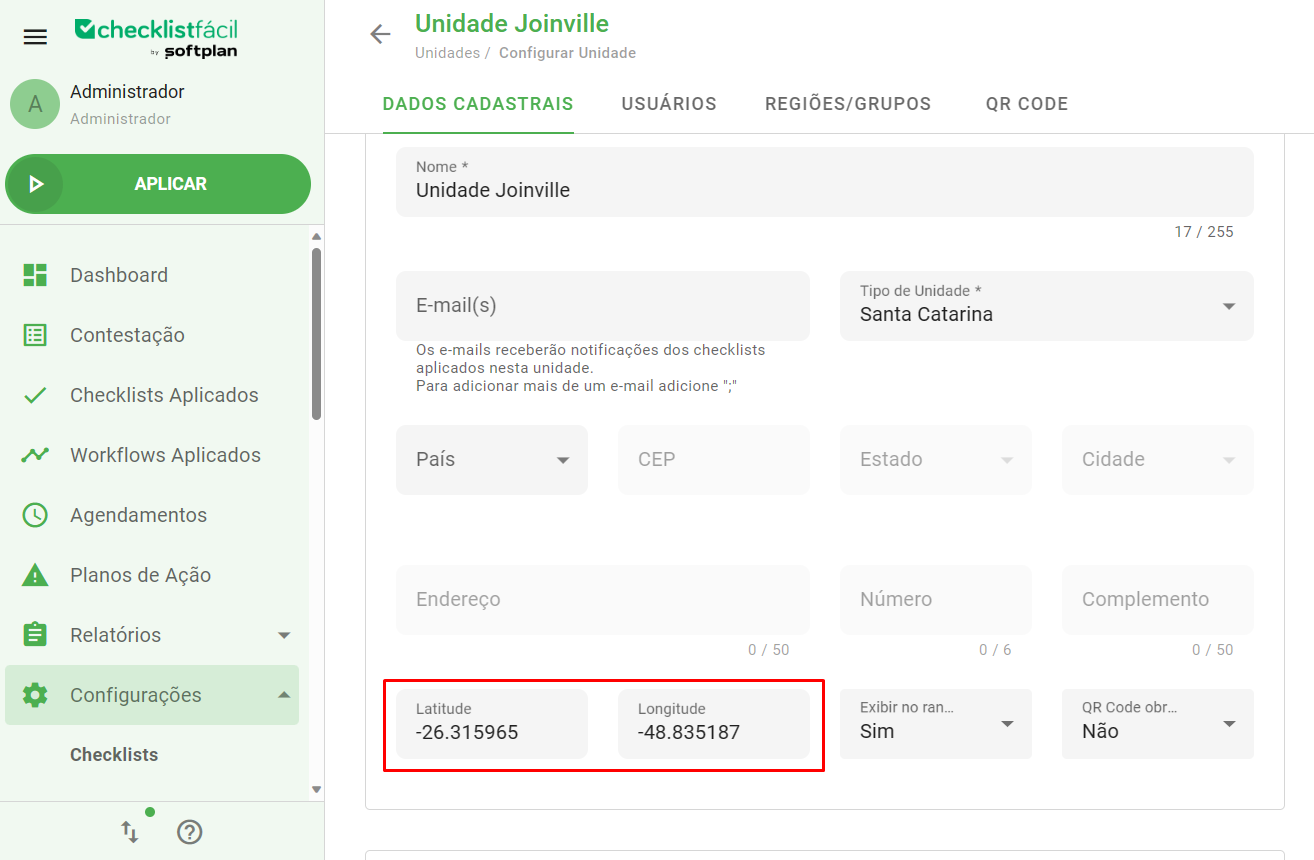Open the QR CODE tab
The width and height of the screenshot is (1314, 860).
point(1026,103)
